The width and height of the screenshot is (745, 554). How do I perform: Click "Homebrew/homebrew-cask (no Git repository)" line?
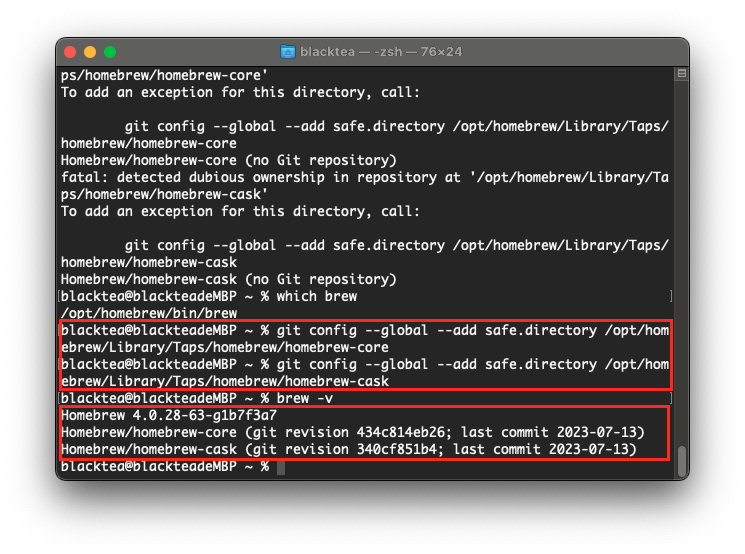click(x=229, y=279)
